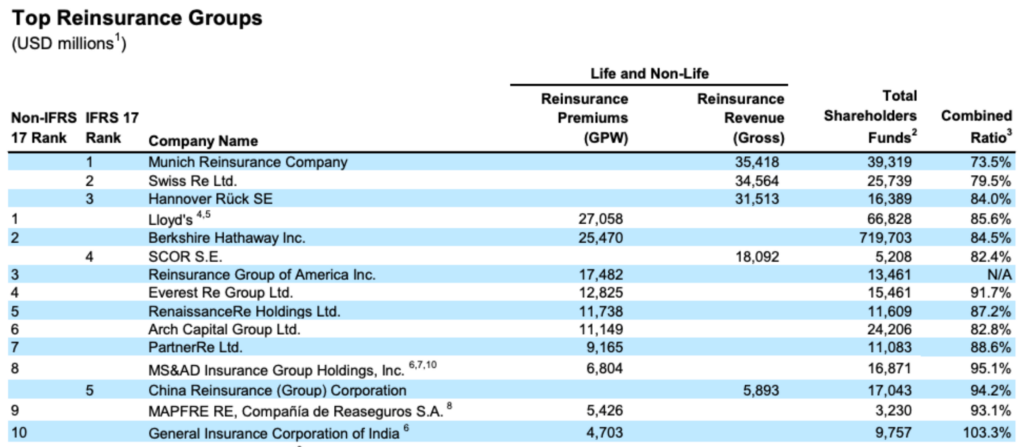Click Munich Re revenue value 35,418
This screenshot has width=1024, height=447.
[758, 161]
